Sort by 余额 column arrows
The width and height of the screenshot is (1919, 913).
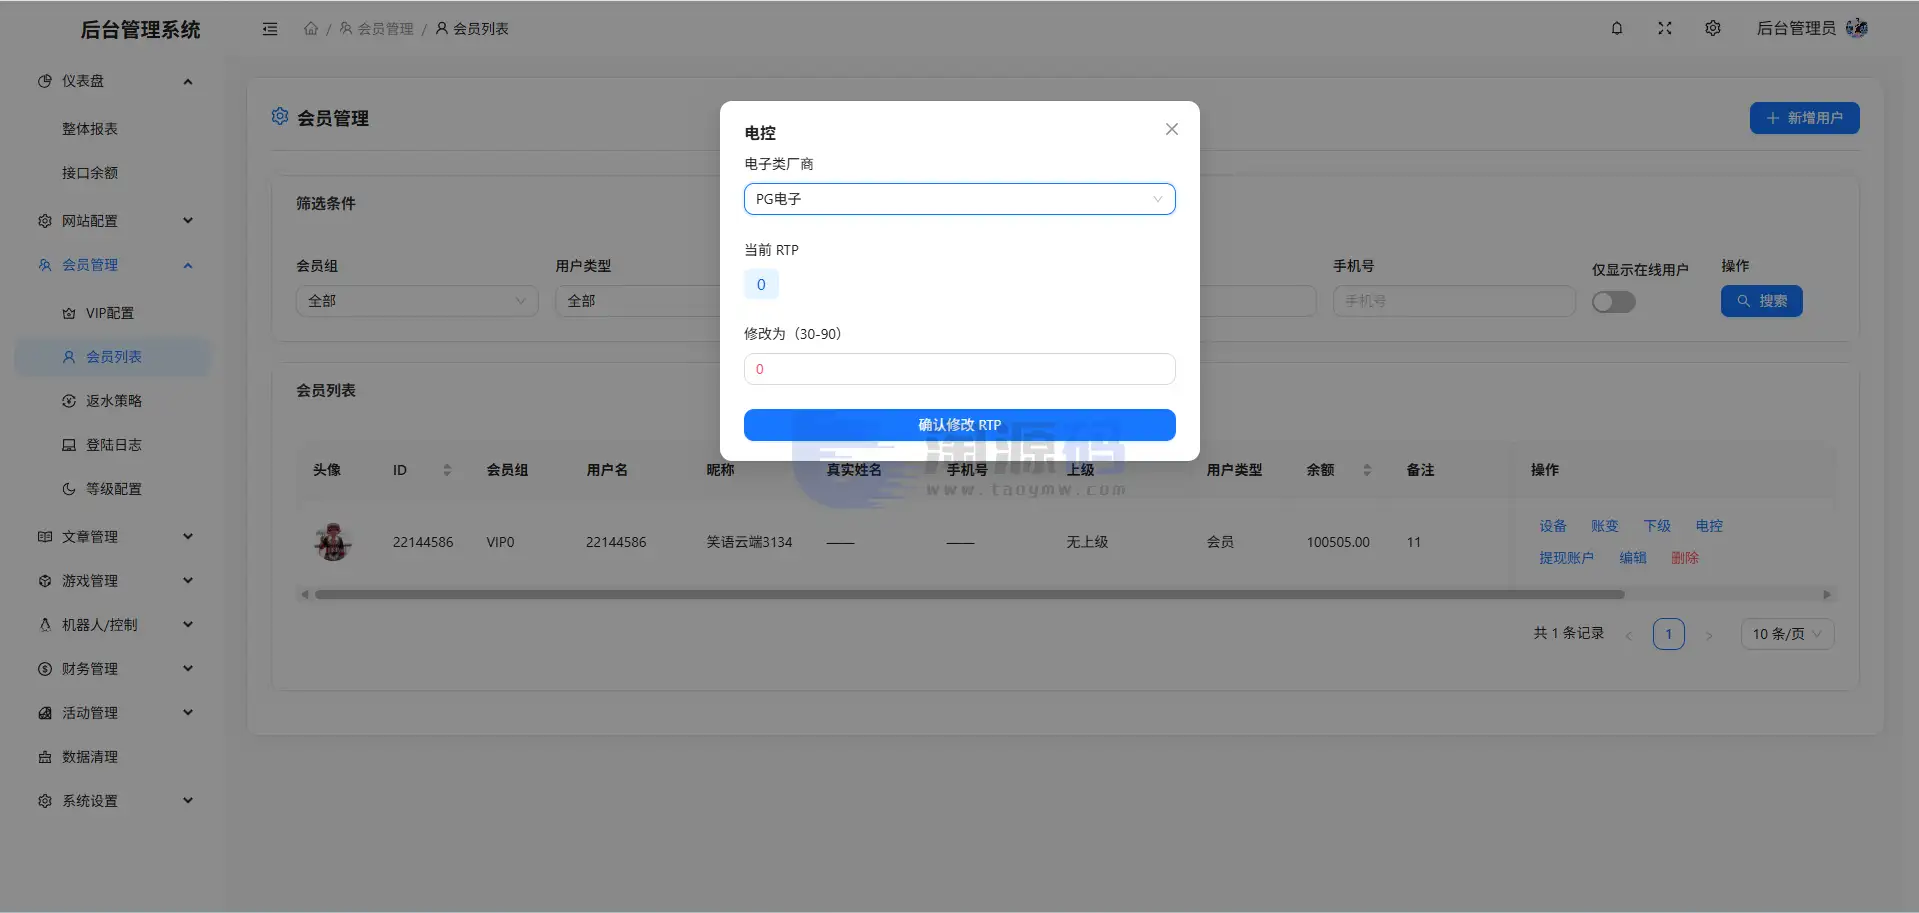1367,470
